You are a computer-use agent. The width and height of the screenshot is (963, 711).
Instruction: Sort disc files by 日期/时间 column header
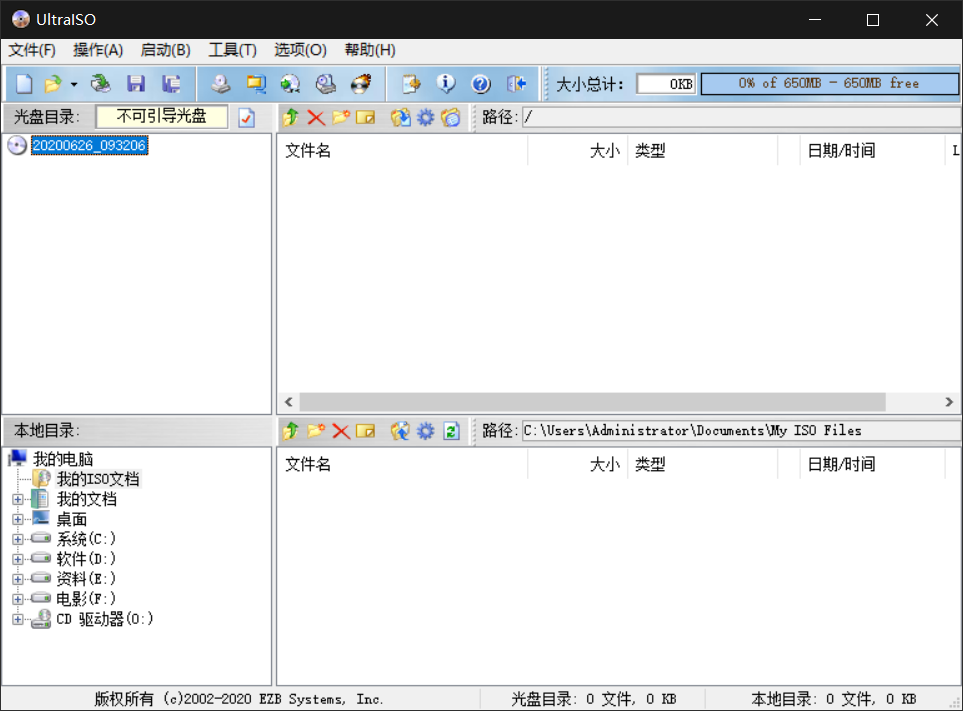872,150
